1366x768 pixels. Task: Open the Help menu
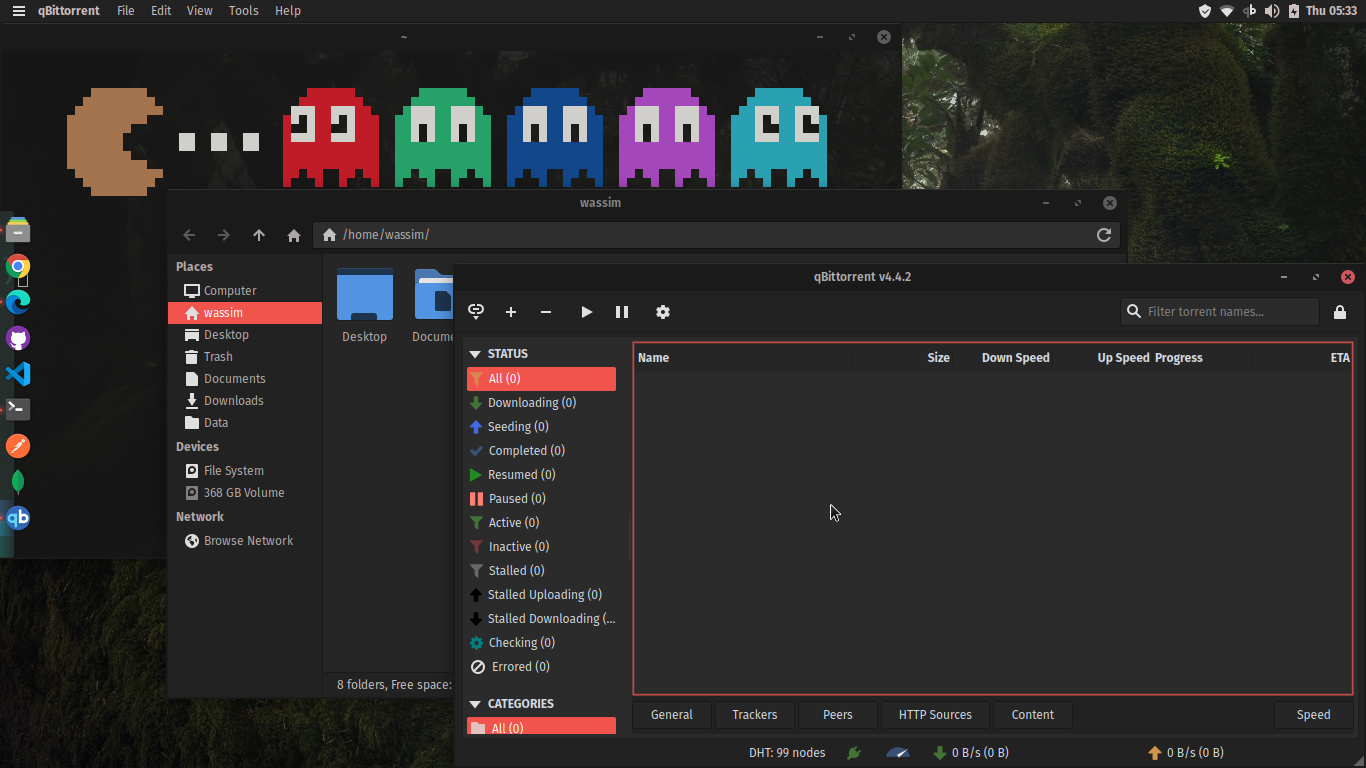(x=288, y=11)
